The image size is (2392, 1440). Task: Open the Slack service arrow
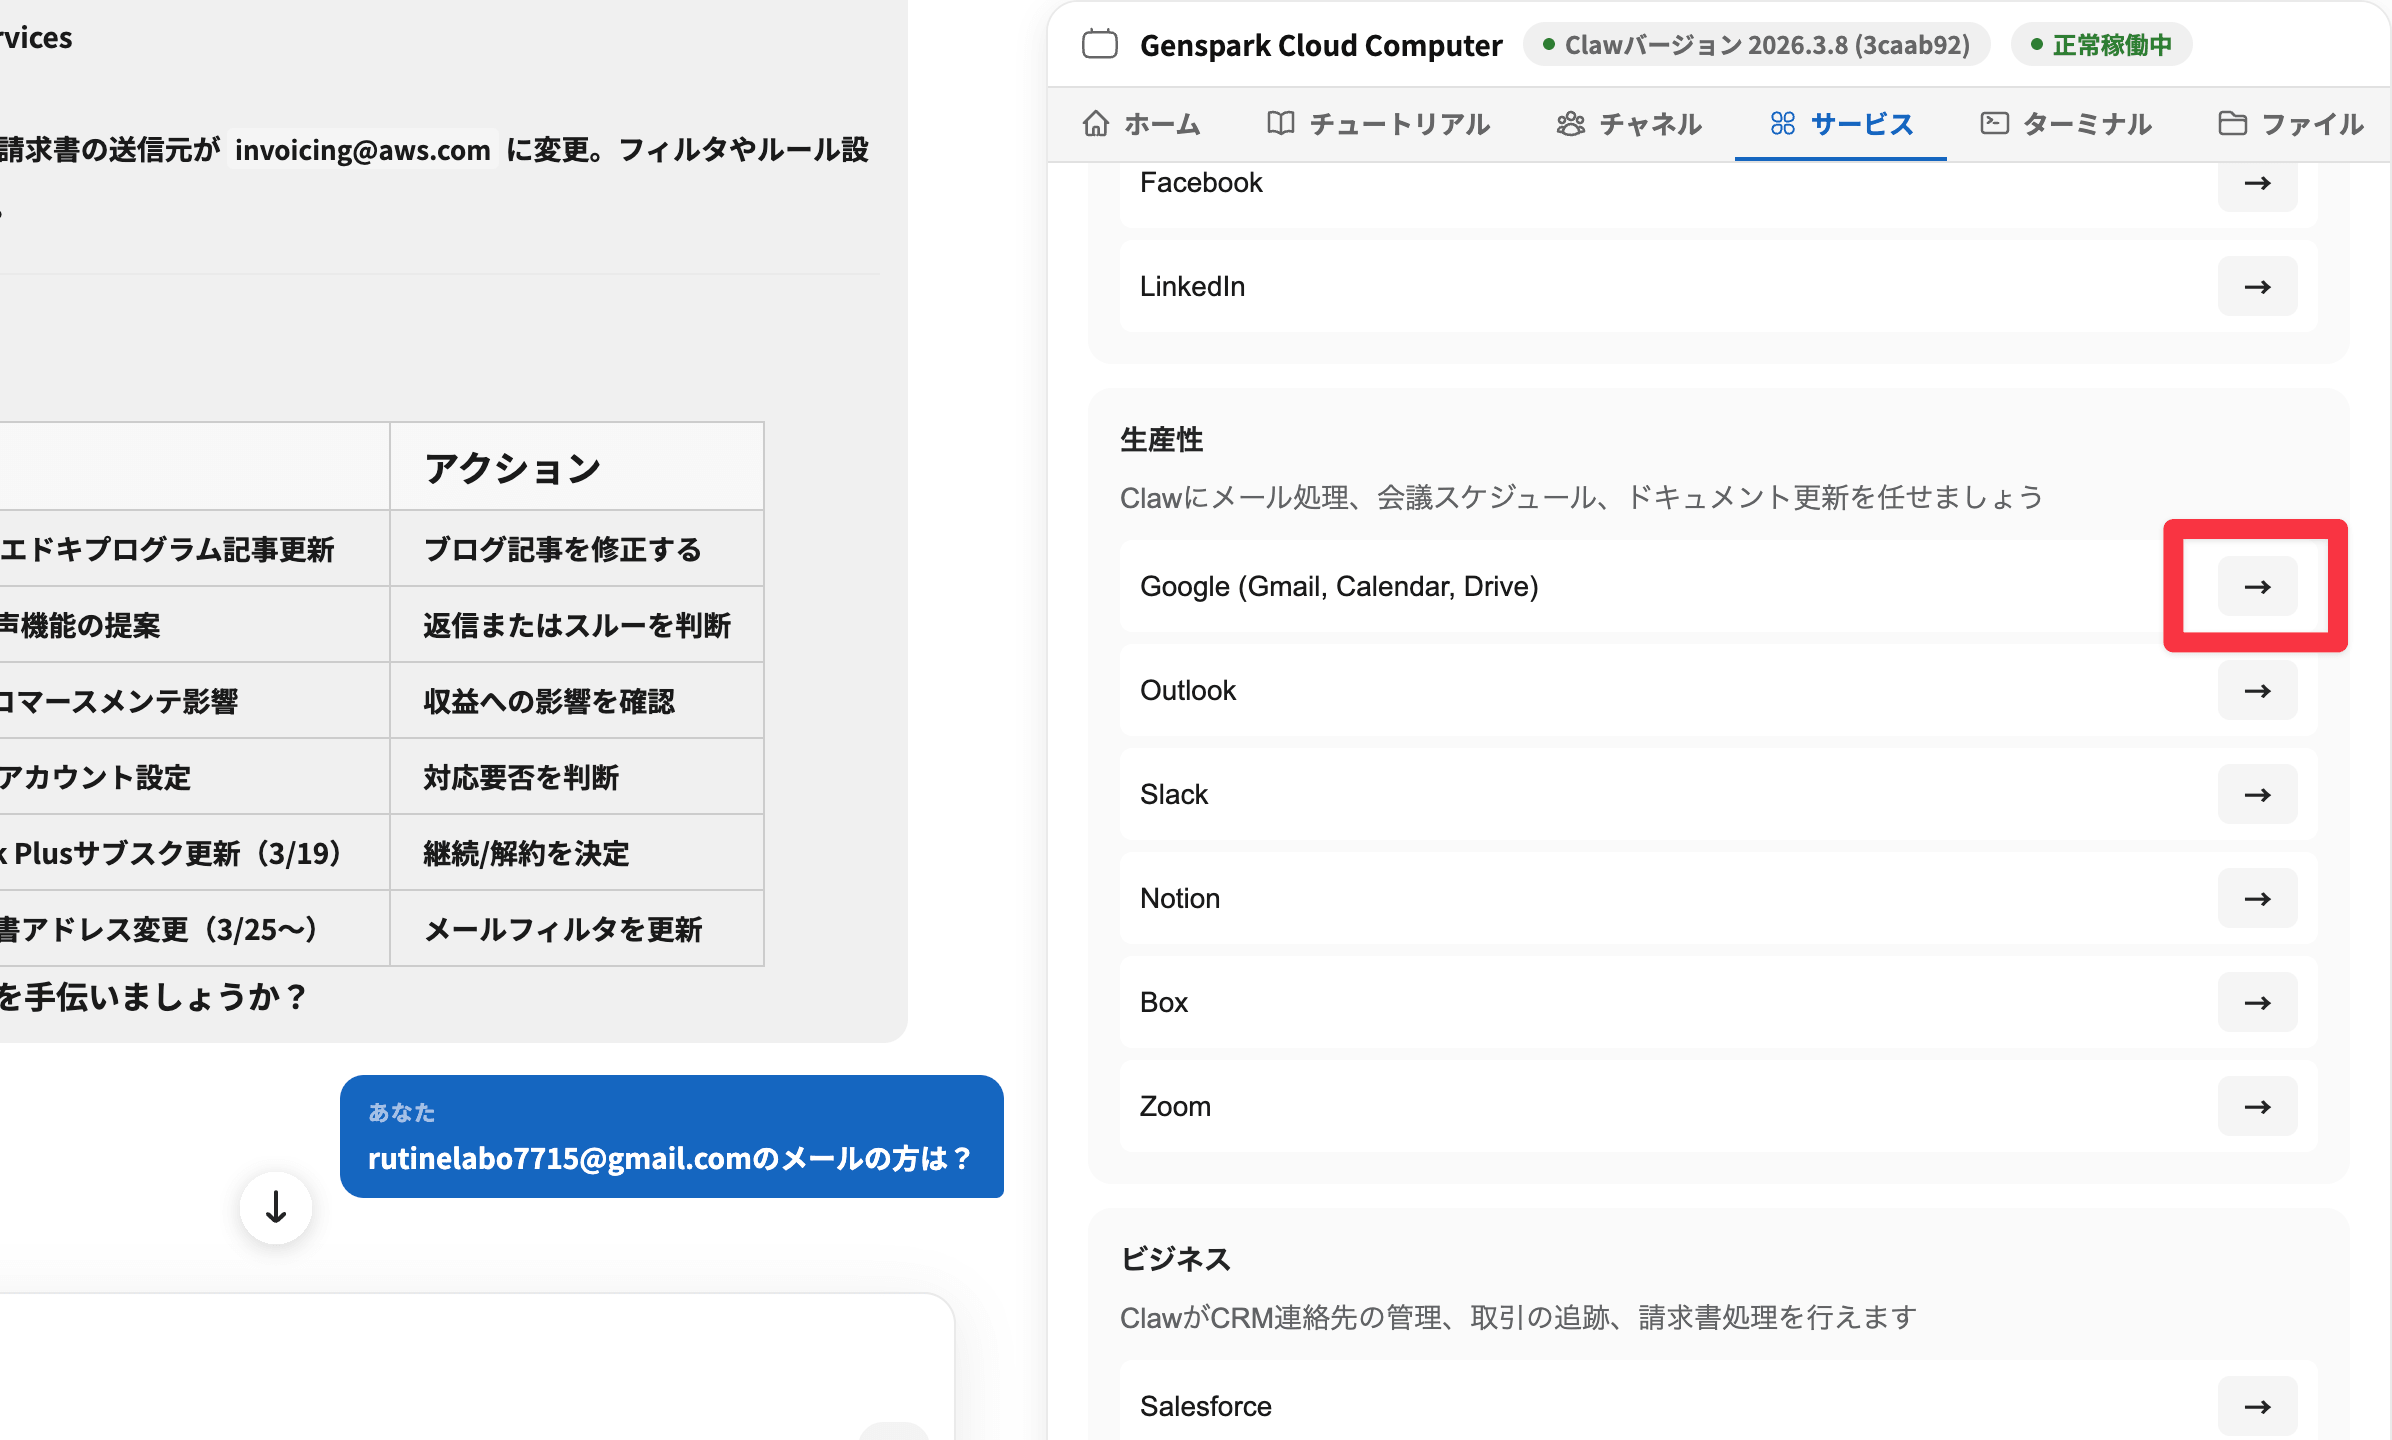tap(2257, 794)
